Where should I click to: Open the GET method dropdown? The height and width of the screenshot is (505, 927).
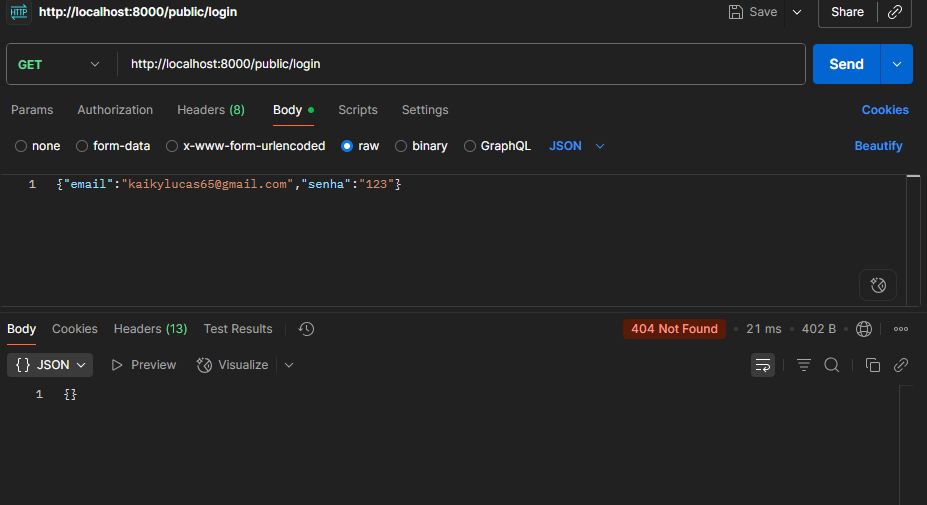(x=58, y=64)
